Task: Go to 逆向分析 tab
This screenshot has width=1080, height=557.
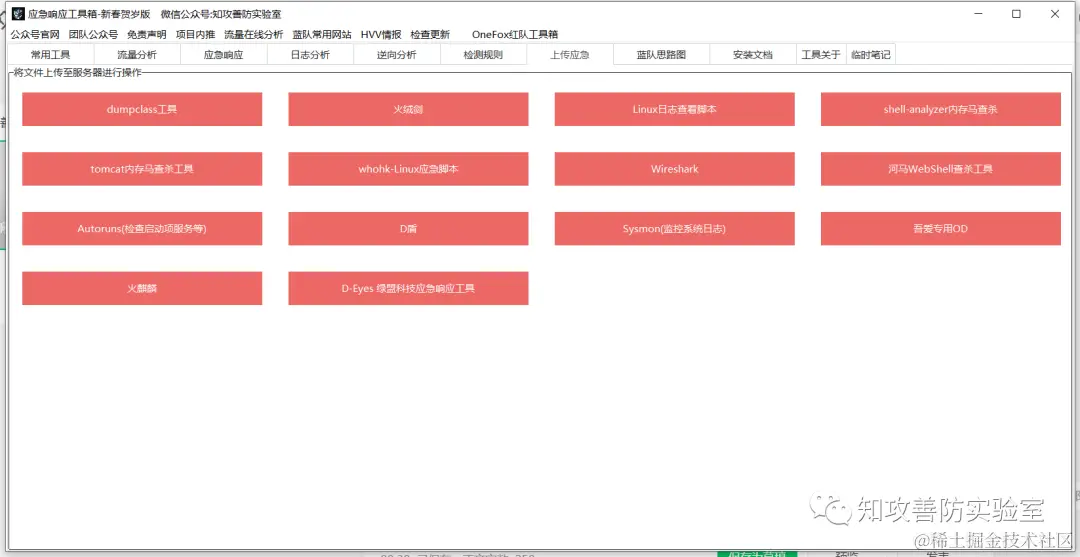Action: point(397,55)
